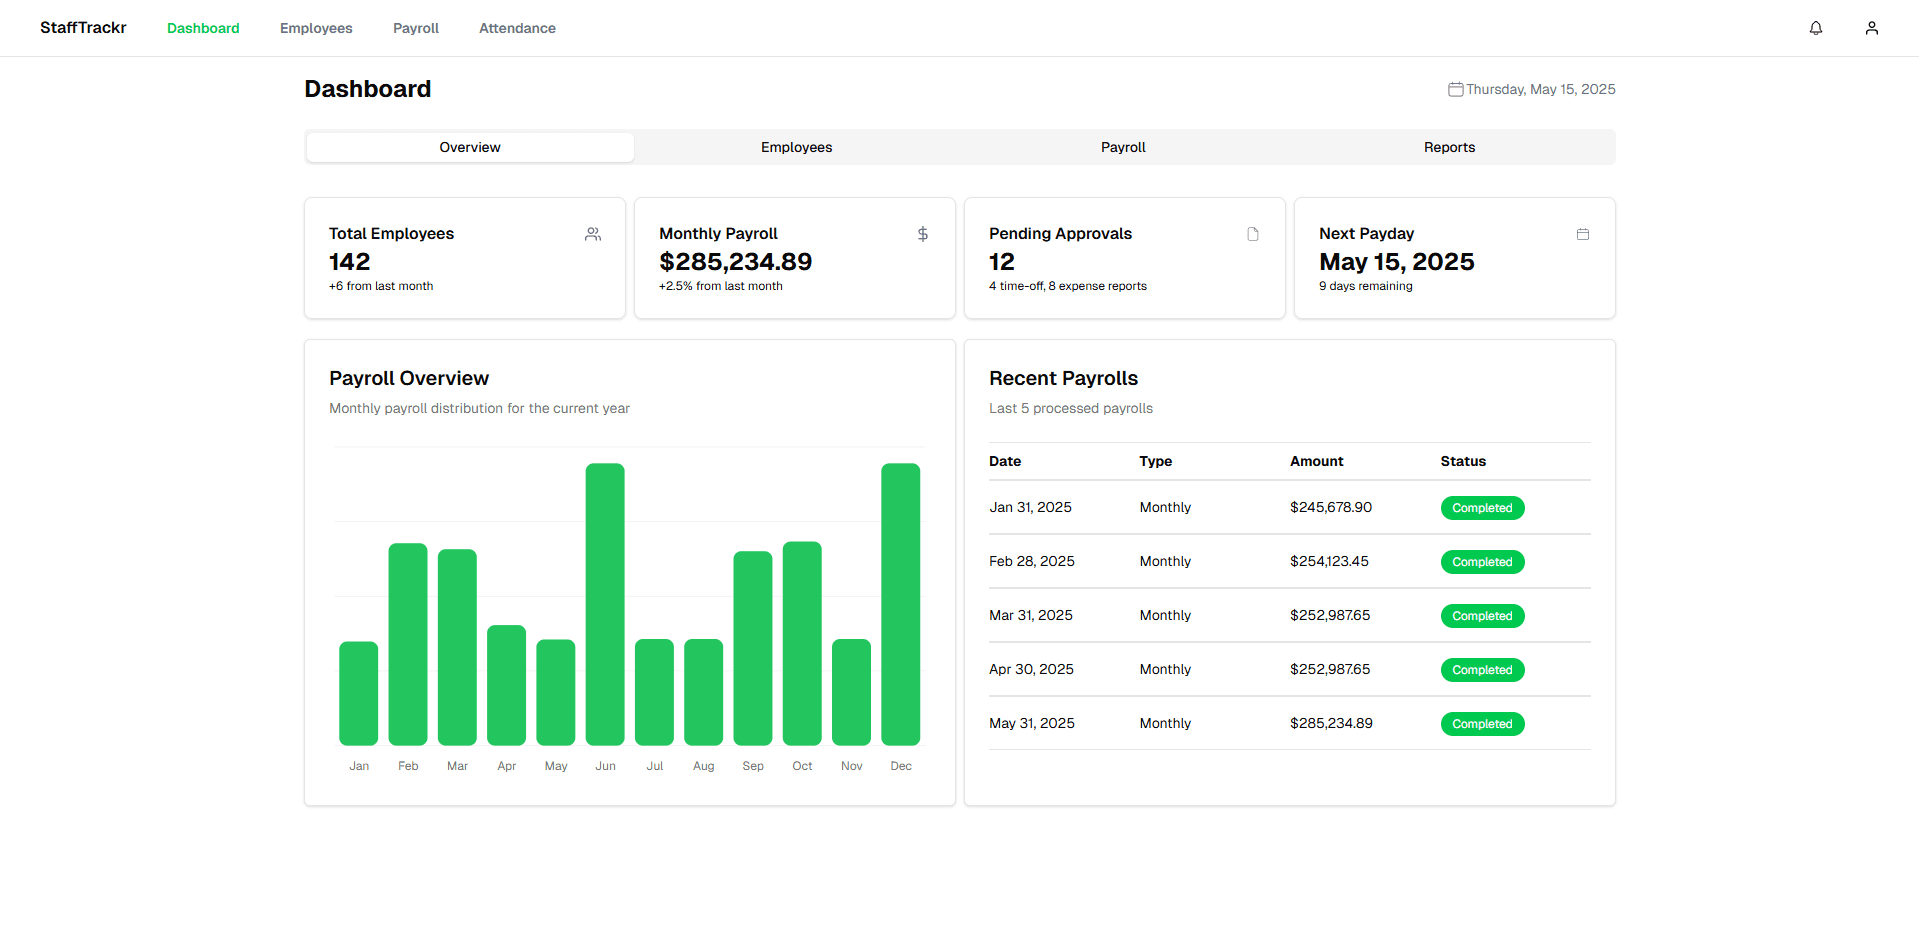This screenshot has width=1919, height=950.
Task: Click the user profile icon
Action: (1871, 28)
